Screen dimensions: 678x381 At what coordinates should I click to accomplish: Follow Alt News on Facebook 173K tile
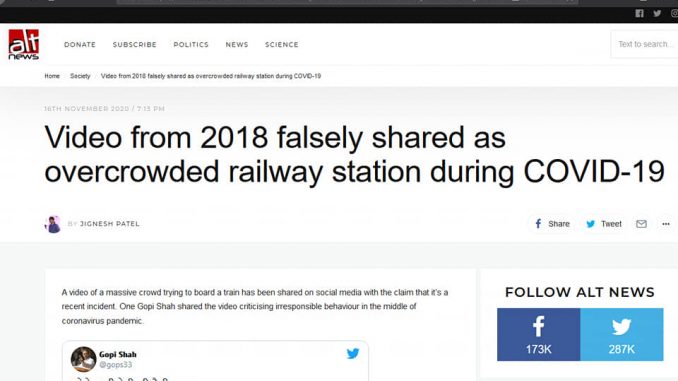point(538,334)
